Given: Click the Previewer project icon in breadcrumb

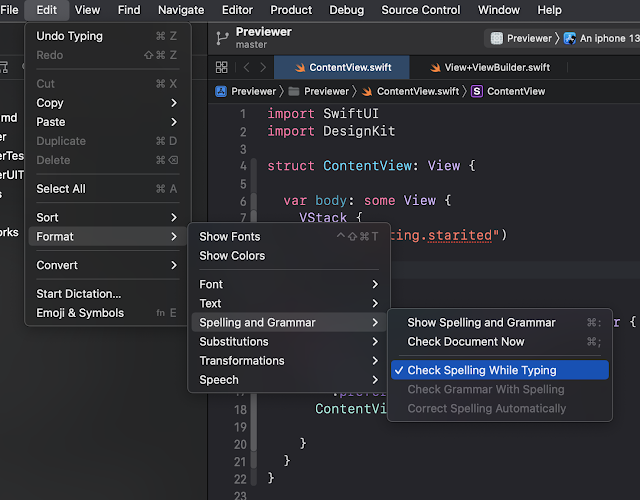Looking at the screenshot, I should click(x=221, y=91).
